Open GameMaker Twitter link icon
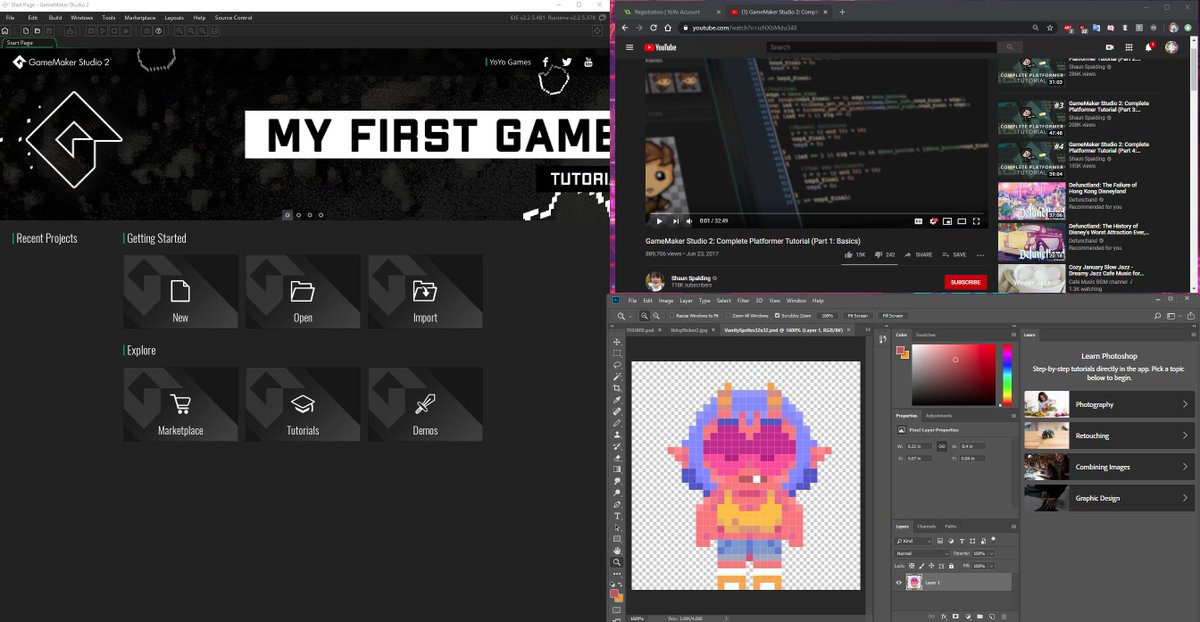The image size is (1200, 622). tap(567, 62)
